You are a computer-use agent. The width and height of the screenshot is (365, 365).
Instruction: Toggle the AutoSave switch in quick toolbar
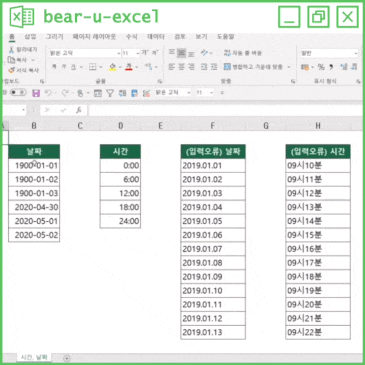[18, 93]
